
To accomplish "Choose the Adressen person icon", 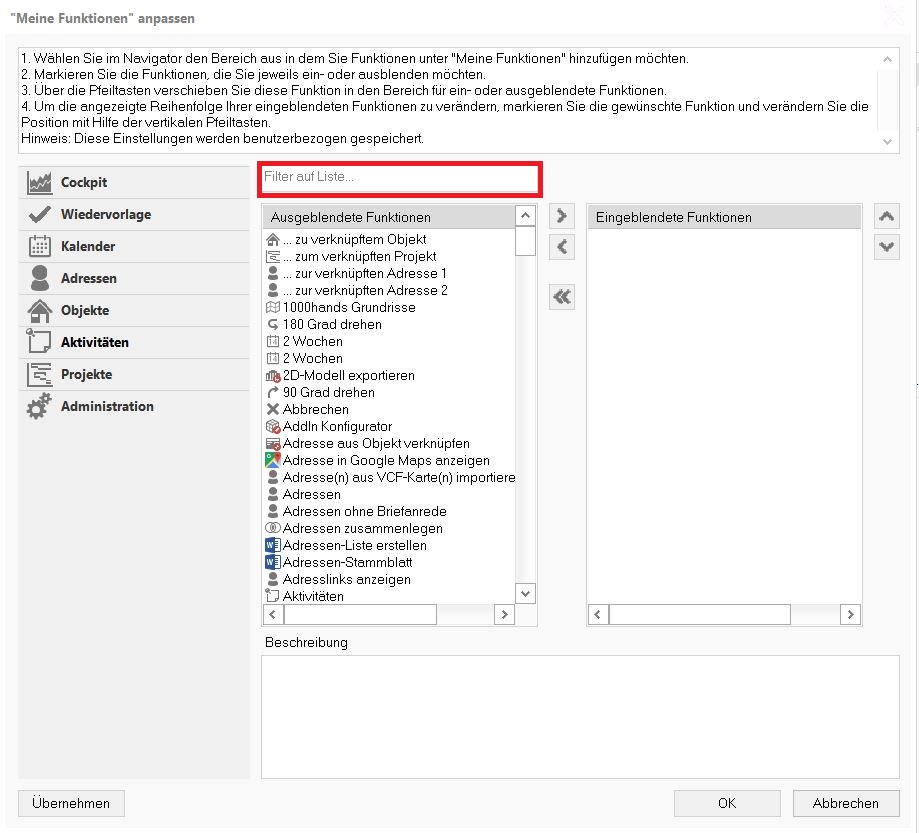I will pyautogui.click(x=40, y=279).
